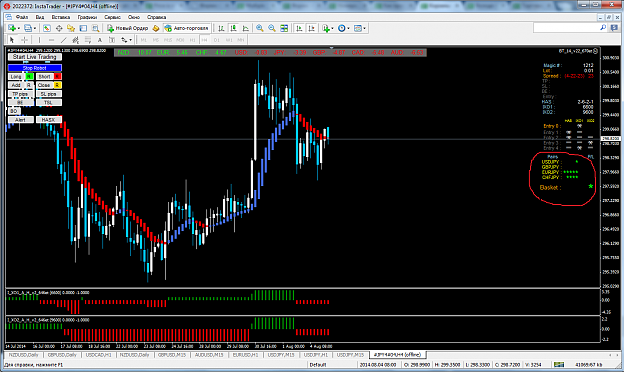
Task: Select the Fibonacci retracement tool
Action: [x=88, y=40]
